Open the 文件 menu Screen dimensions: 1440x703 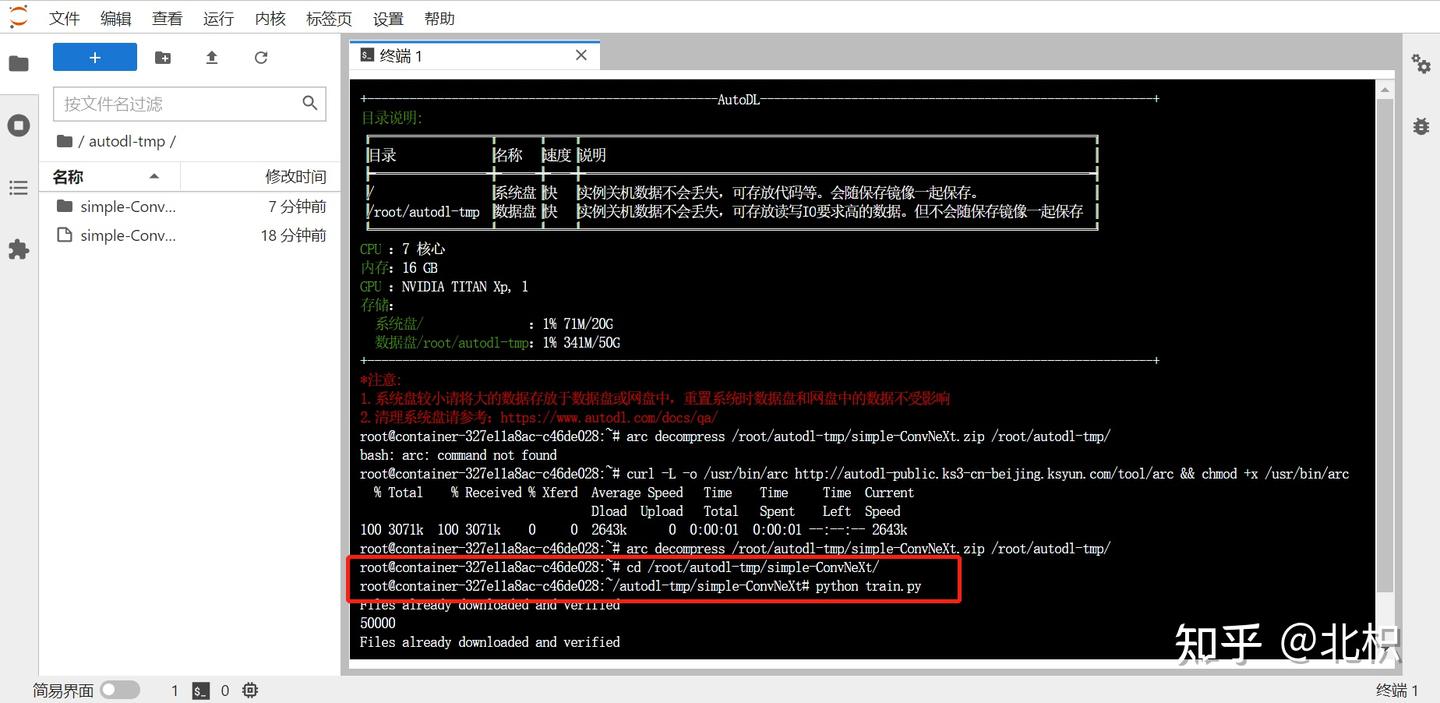pyautogui.click(x=64, y=17)
